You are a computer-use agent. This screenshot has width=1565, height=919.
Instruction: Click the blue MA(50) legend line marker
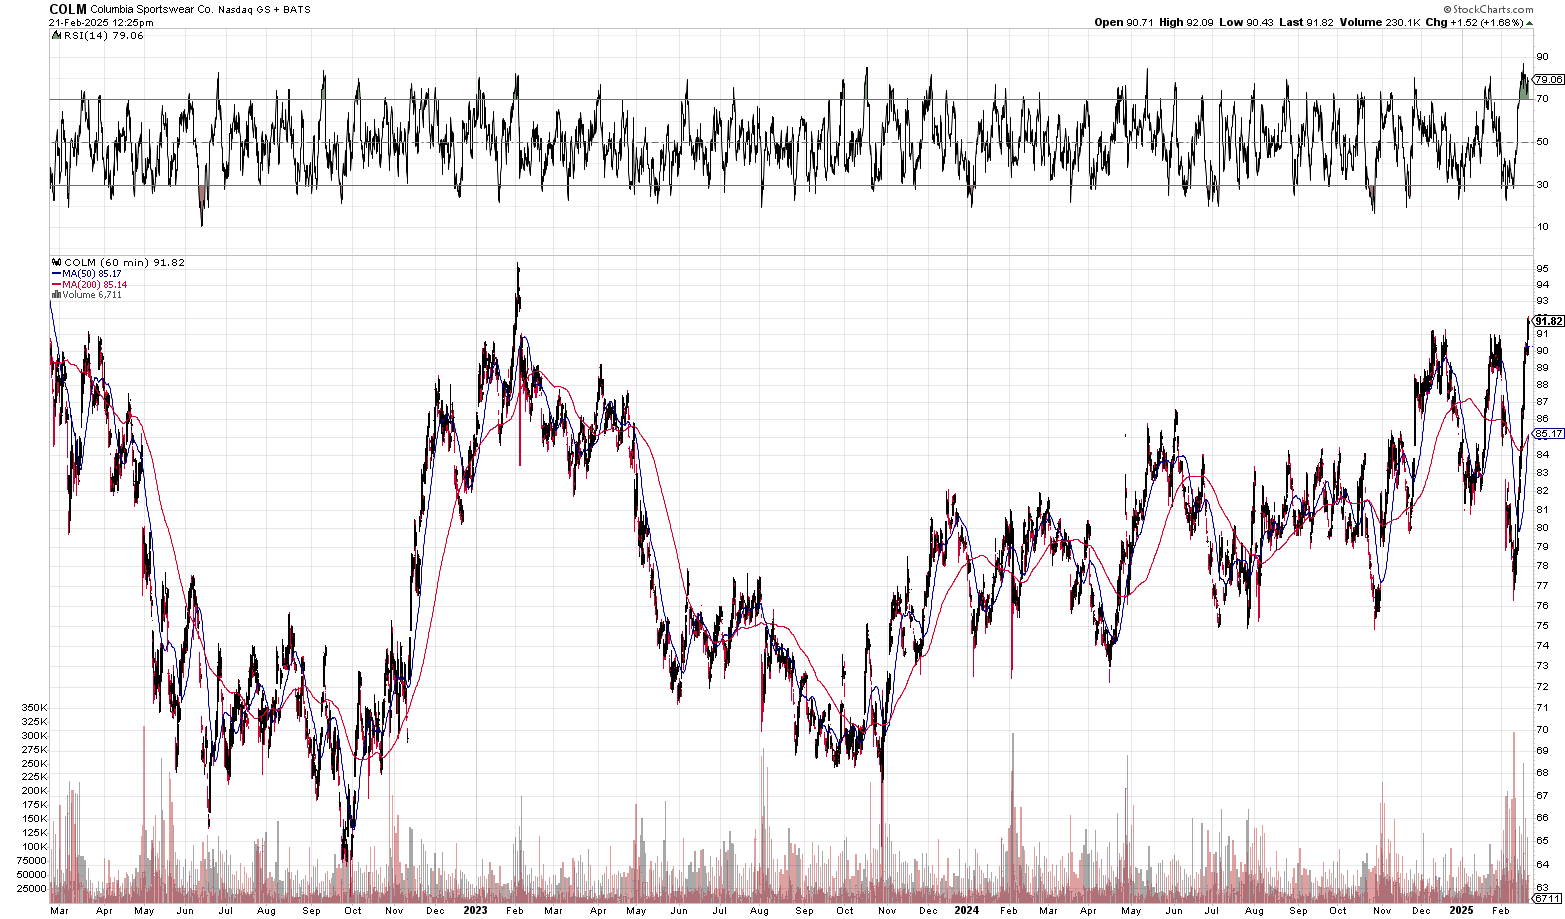pyautogui.click(x=56, y=274)
